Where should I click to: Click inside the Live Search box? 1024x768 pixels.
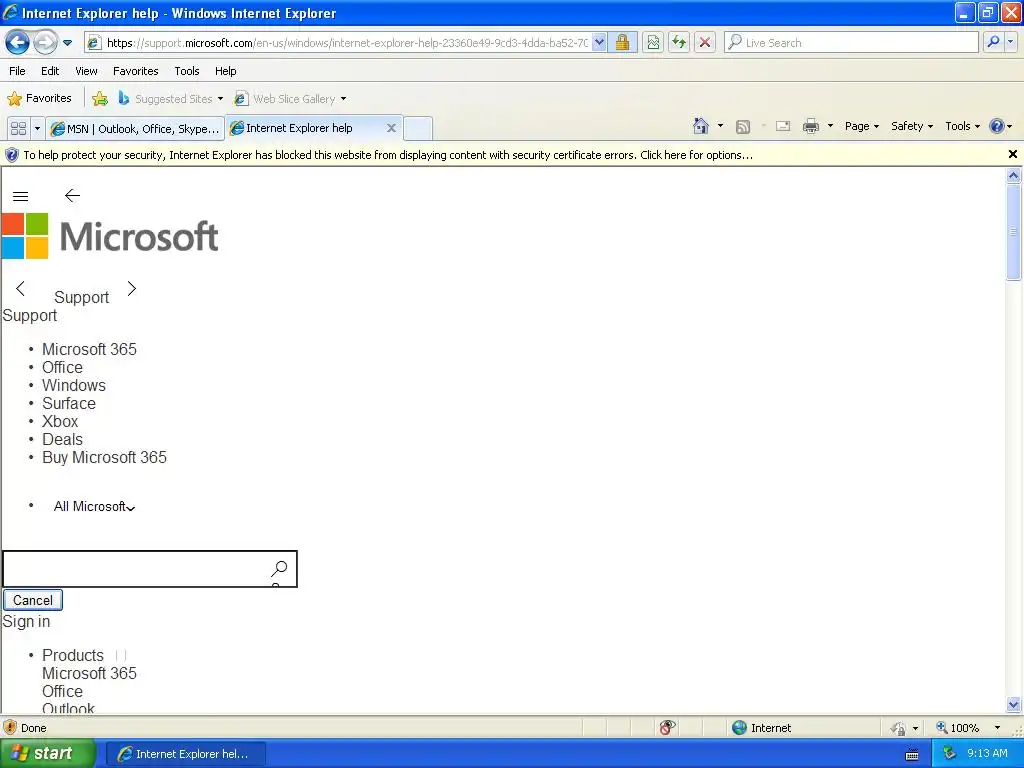pyautogui.click(x=852, y=43)
